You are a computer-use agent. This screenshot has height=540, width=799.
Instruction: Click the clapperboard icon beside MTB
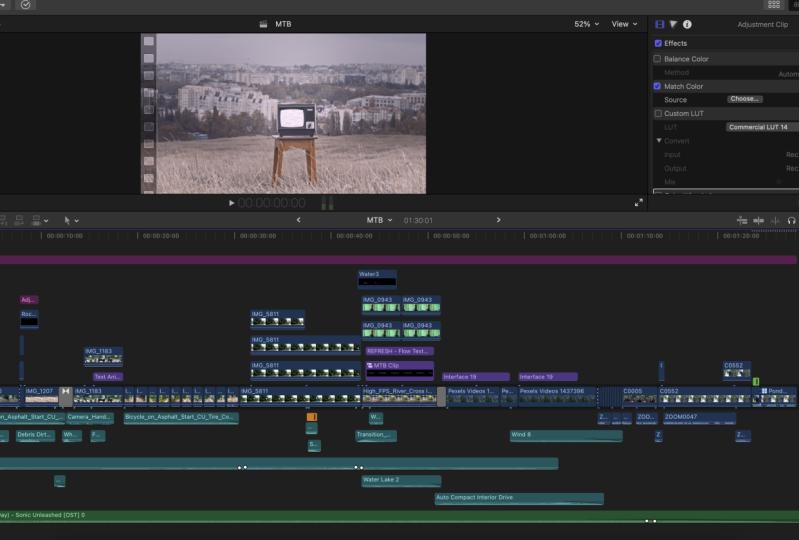coord(263,24)
